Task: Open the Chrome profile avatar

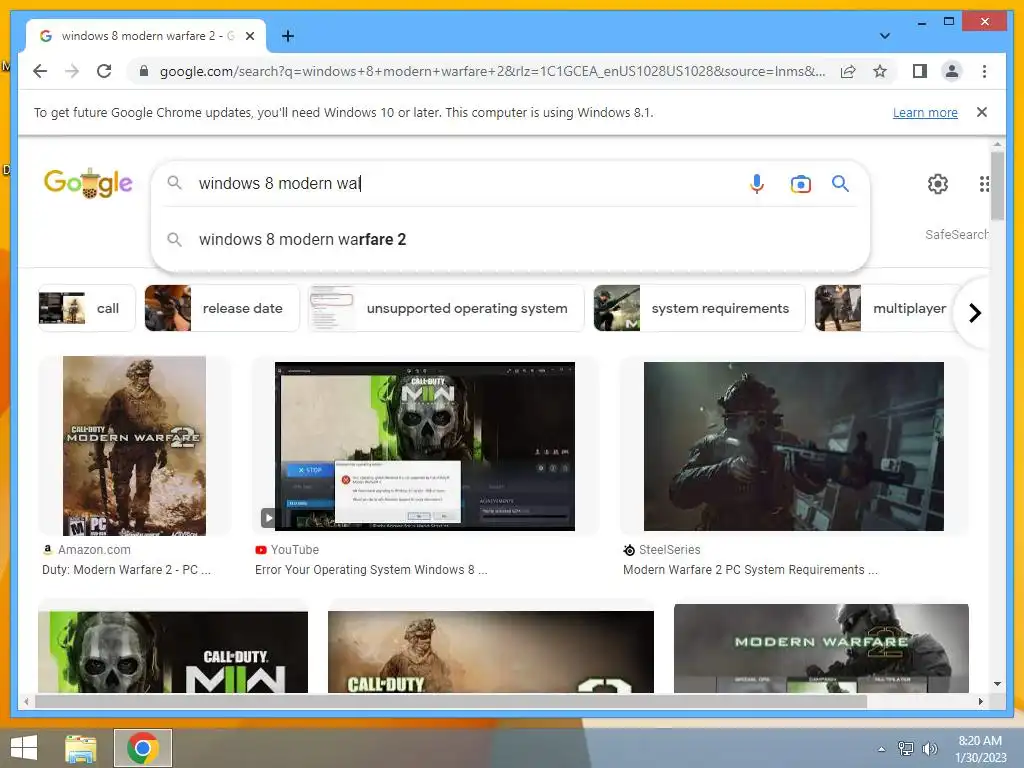Action: click(952, 71)
